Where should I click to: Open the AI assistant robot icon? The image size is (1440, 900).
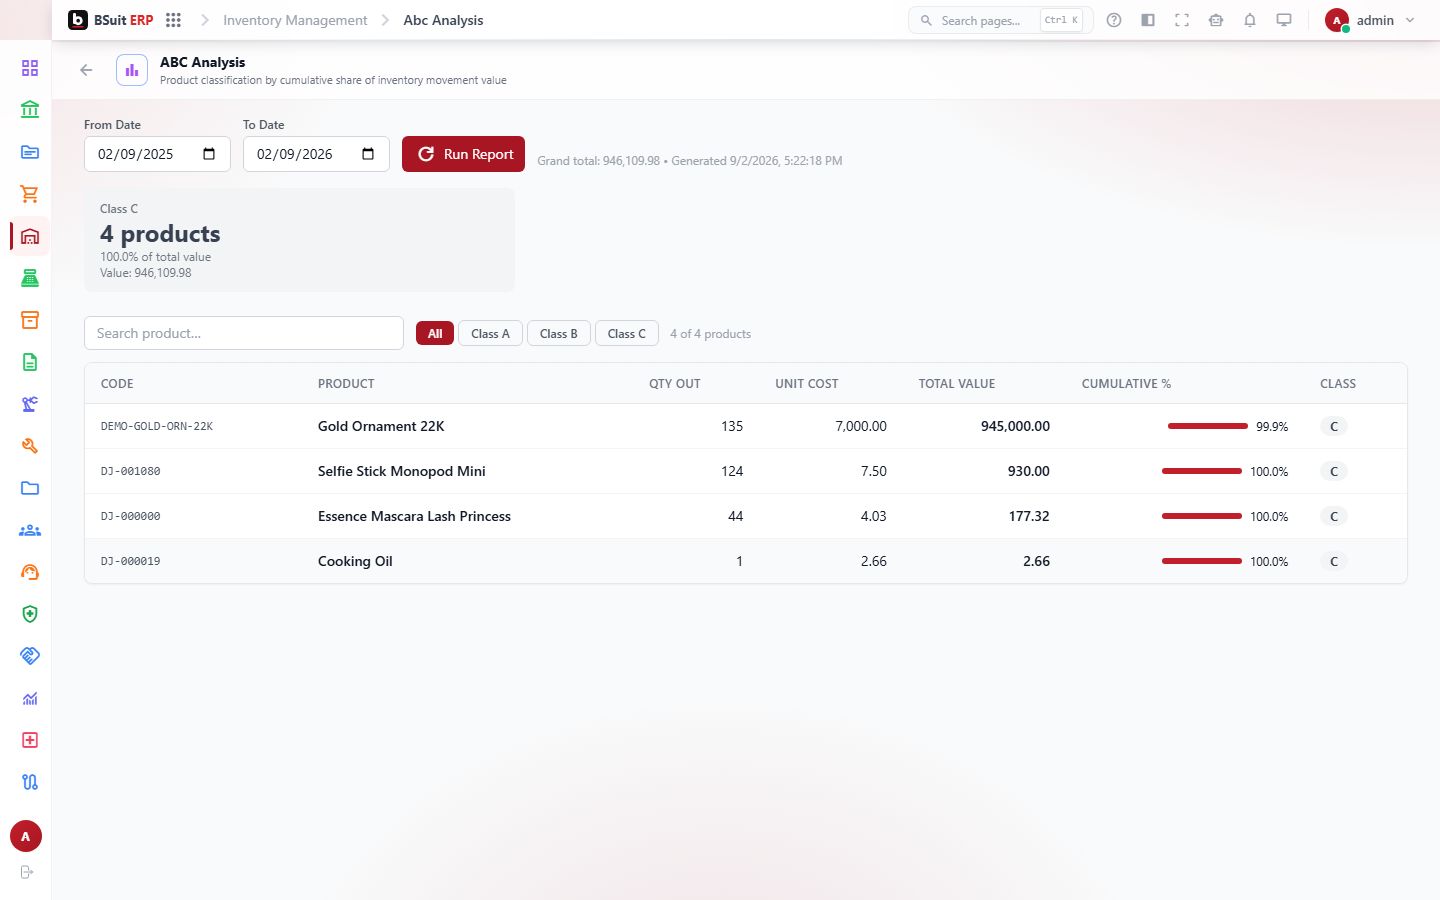point(1216,20)
